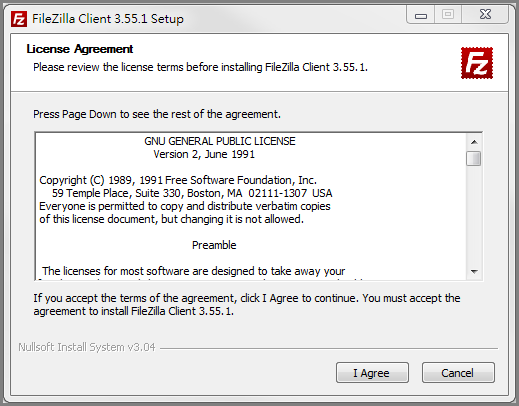
Task: Click the FileZilla icon in the title bar
Action: 19,19
